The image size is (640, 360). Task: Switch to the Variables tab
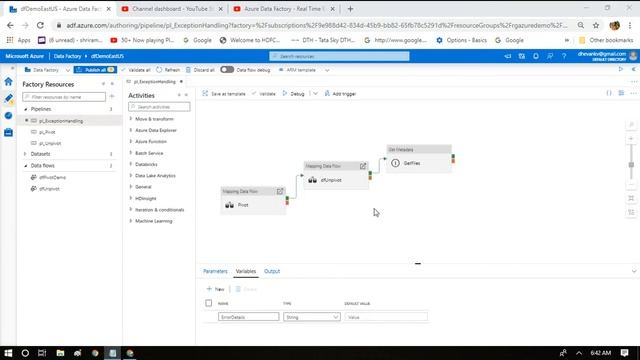pyautogui.click(x=246, y=271)
